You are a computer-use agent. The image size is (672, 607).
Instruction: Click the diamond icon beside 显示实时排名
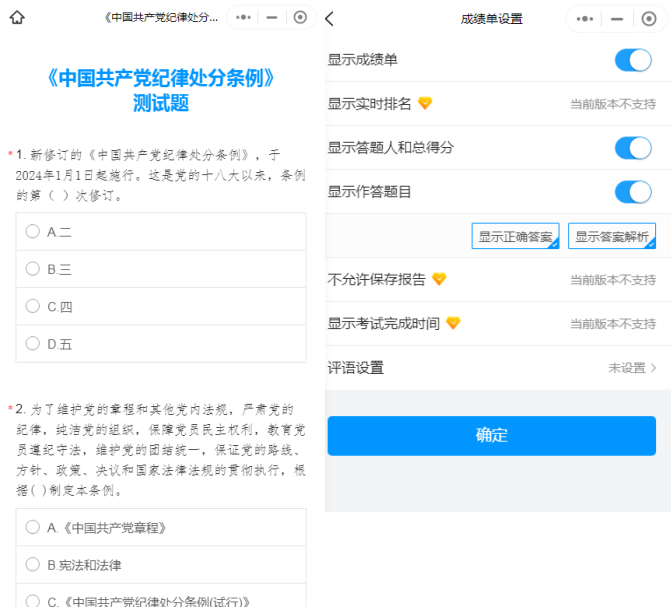coord(424,104)
